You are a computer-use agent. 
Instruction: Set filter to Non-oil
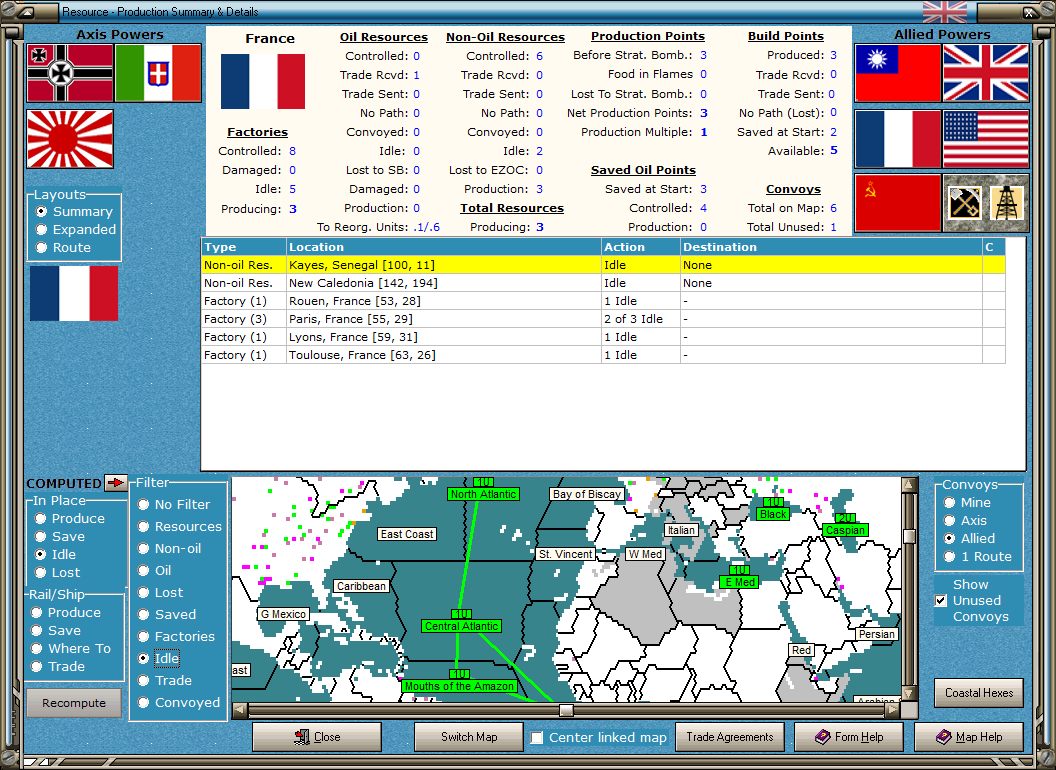[170, 549]
